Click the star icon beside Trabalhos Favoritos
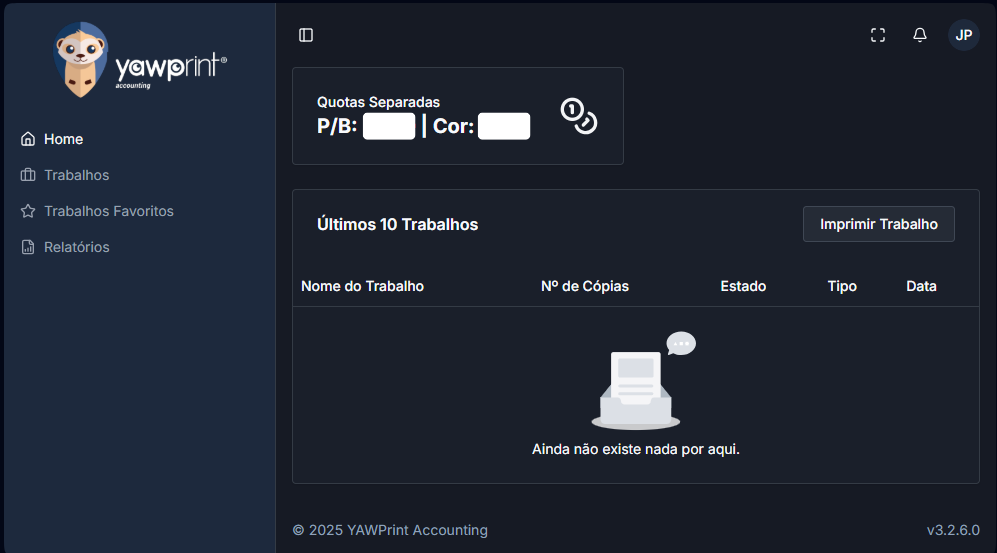The height and width of the screenshot is (553, 997). click(x=28, y=211)
